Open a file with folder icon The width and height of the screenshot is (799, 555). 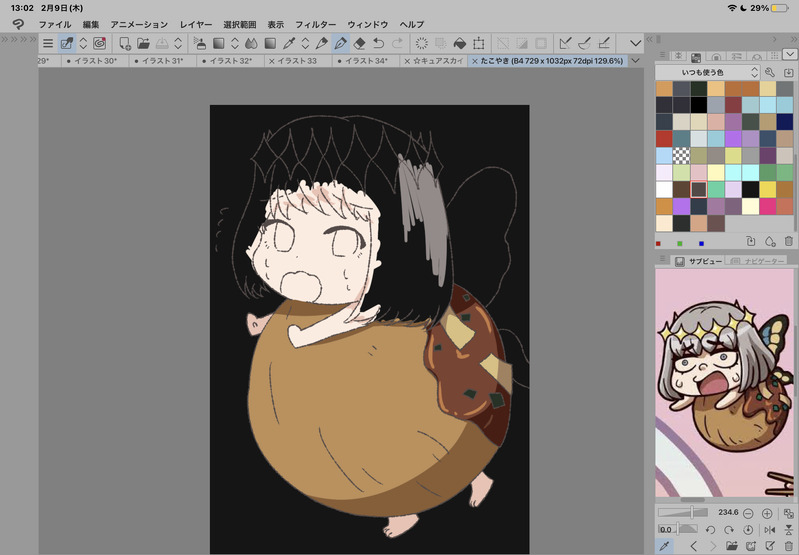143,43
